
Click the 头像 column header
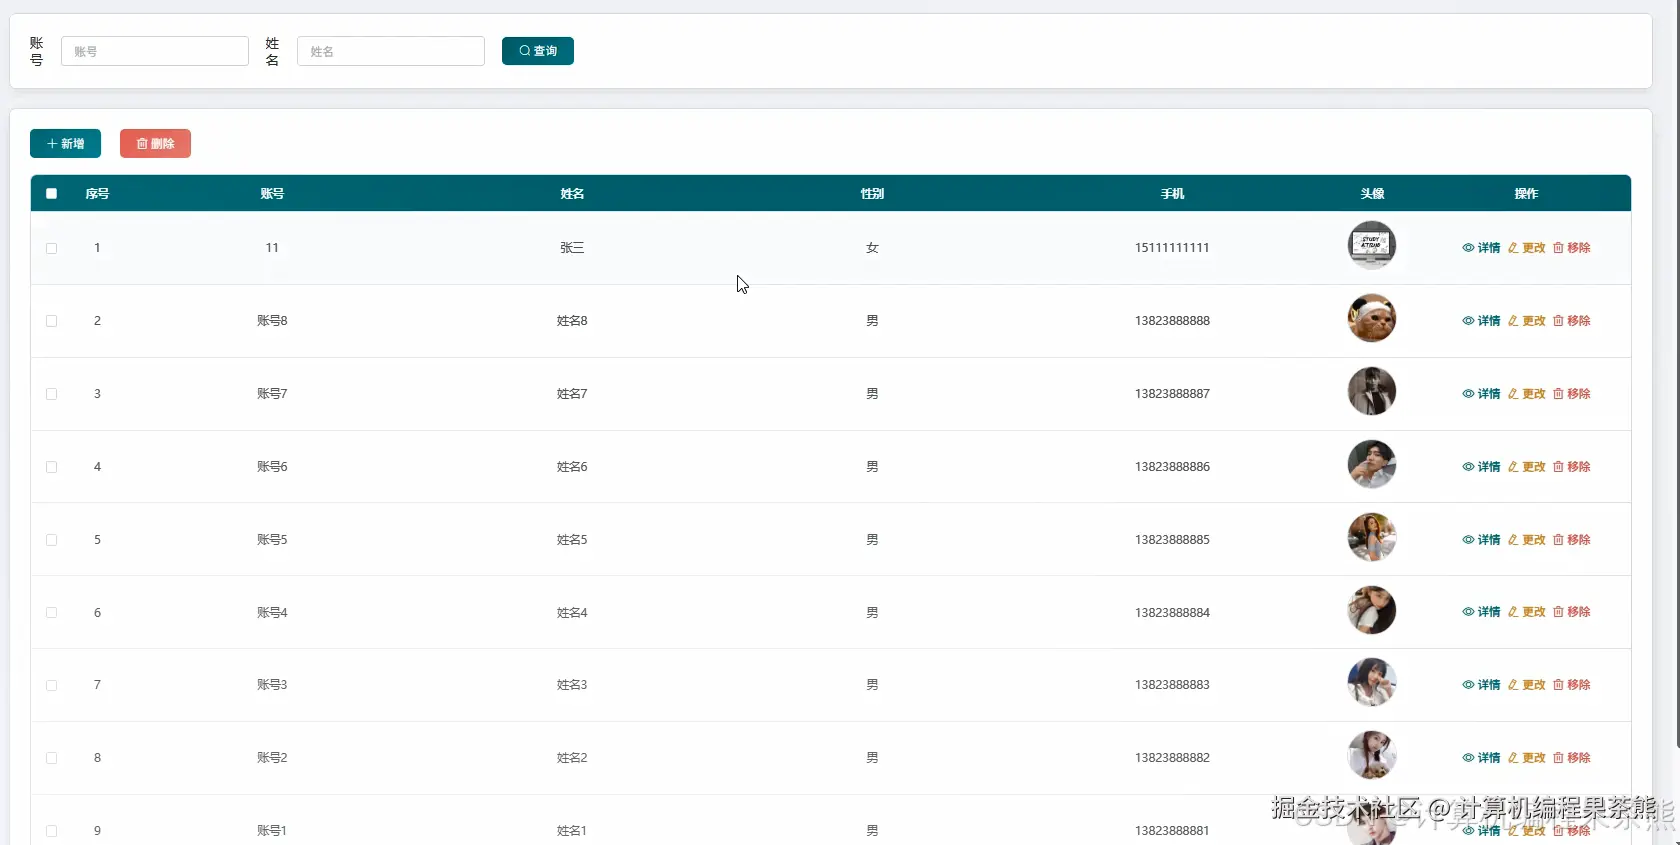click(1372, 194)
